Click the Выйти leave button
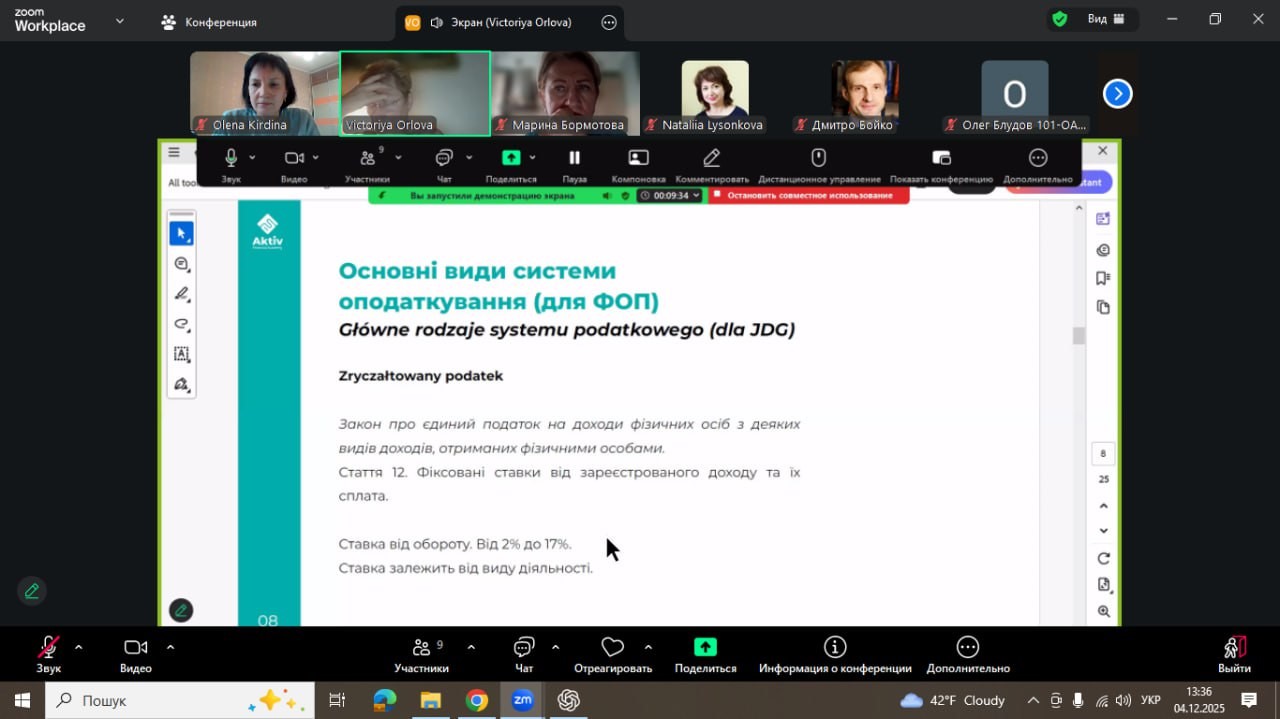 coord(1234,648)
